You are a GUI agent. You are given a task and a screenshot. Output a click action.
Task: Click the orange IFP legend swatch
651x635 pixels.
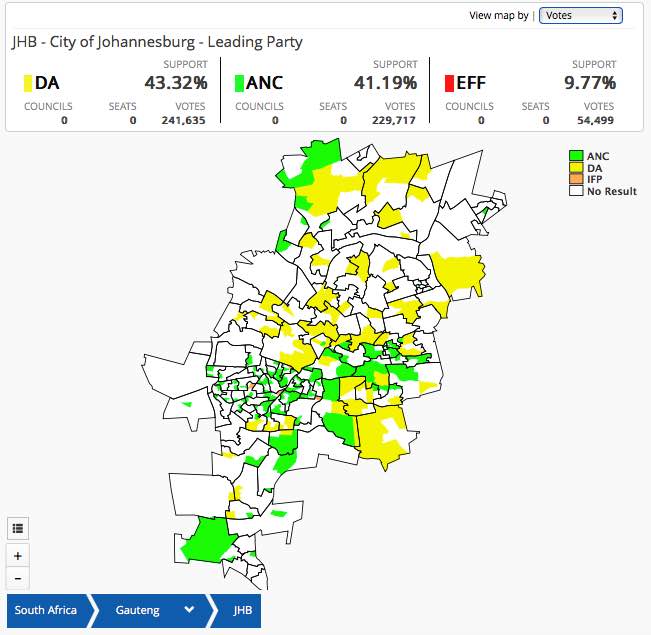tap(576, 179)
